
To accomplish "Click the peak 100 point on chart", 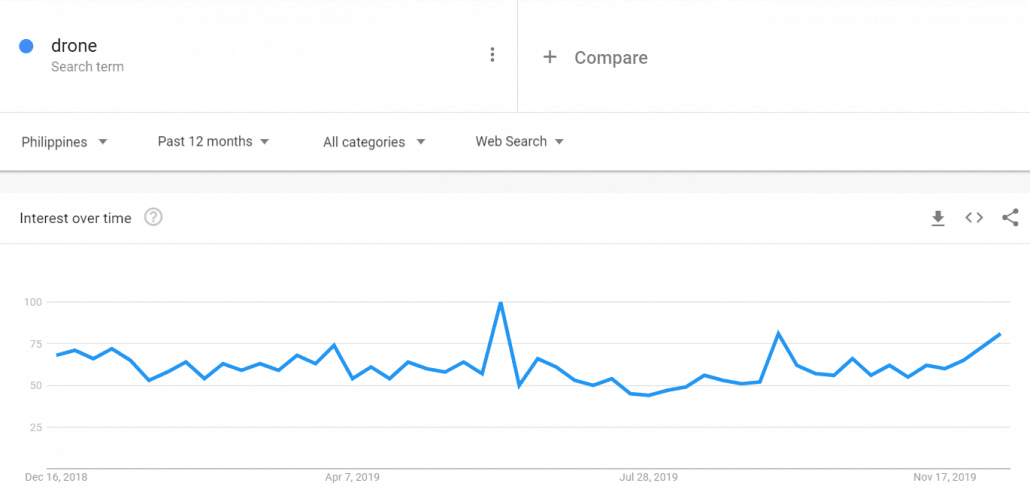I will tap(500, 302).
